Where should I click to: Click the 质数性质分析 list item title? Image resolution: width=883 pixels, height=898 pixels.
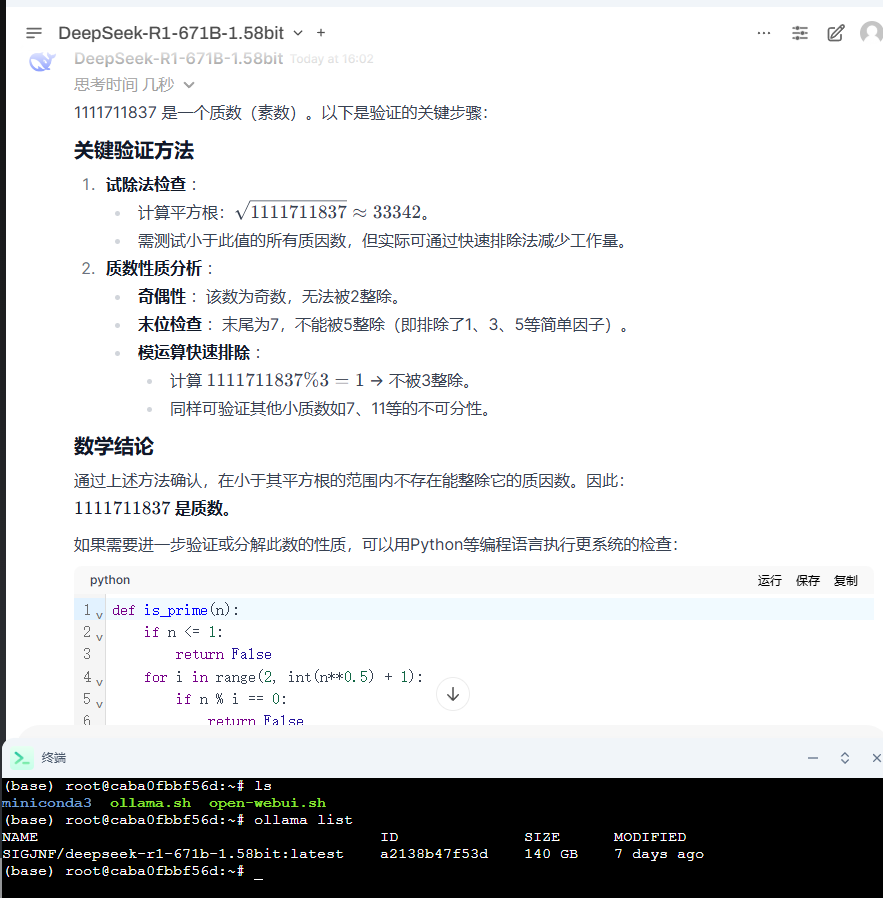click(x=153, y=268)
